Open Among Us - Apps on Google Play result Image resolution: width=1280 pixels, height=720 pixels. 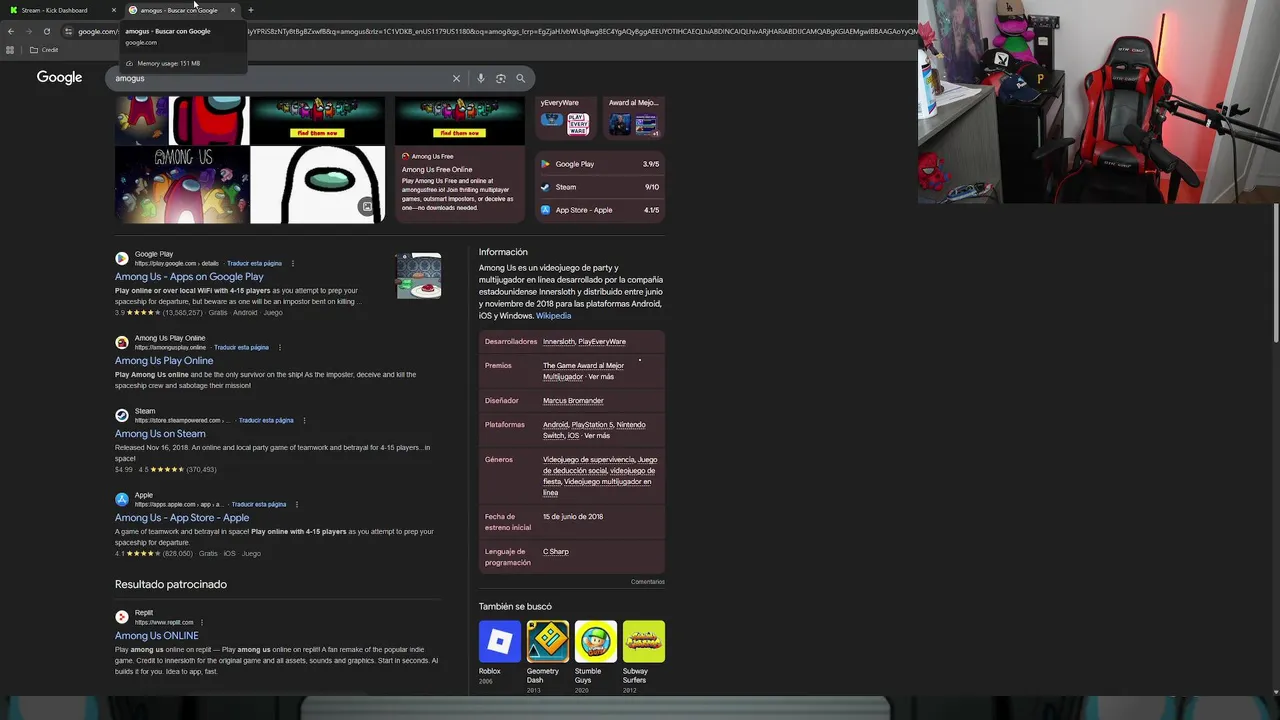189,277
